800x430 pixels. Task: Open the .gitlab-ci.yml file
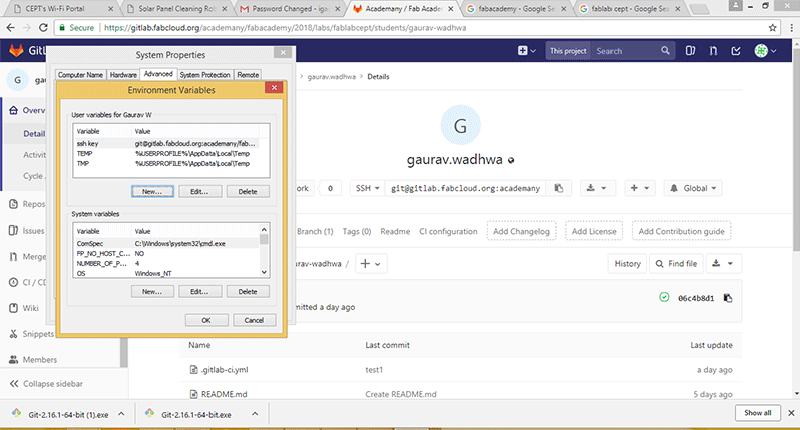[224, 370]
